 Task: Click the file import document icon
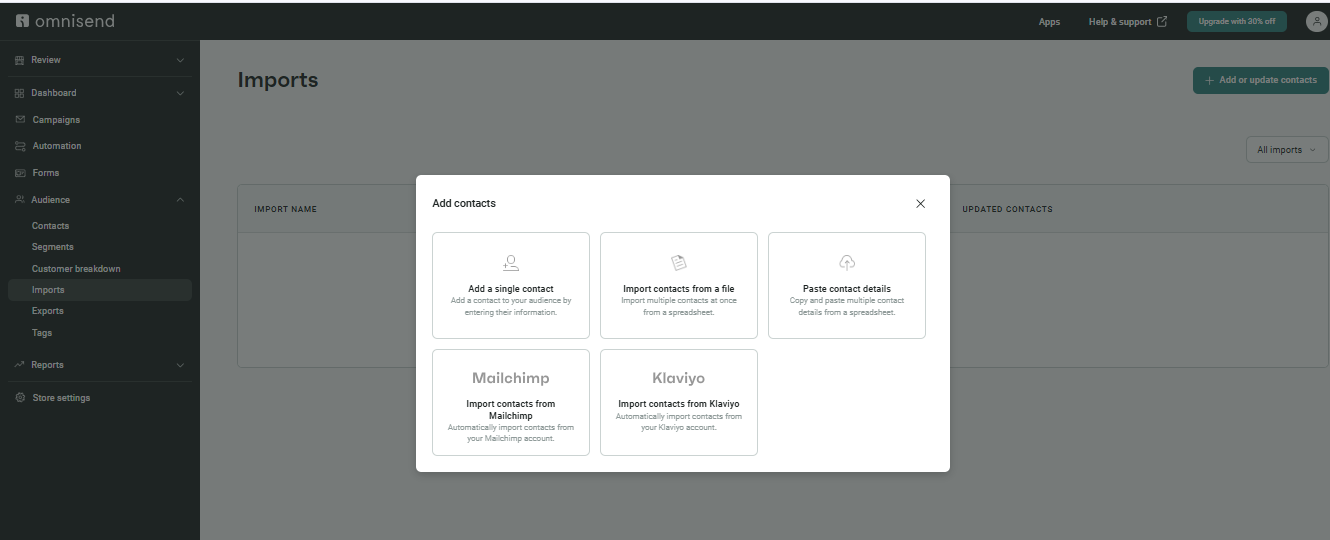[x=679, y=263]
